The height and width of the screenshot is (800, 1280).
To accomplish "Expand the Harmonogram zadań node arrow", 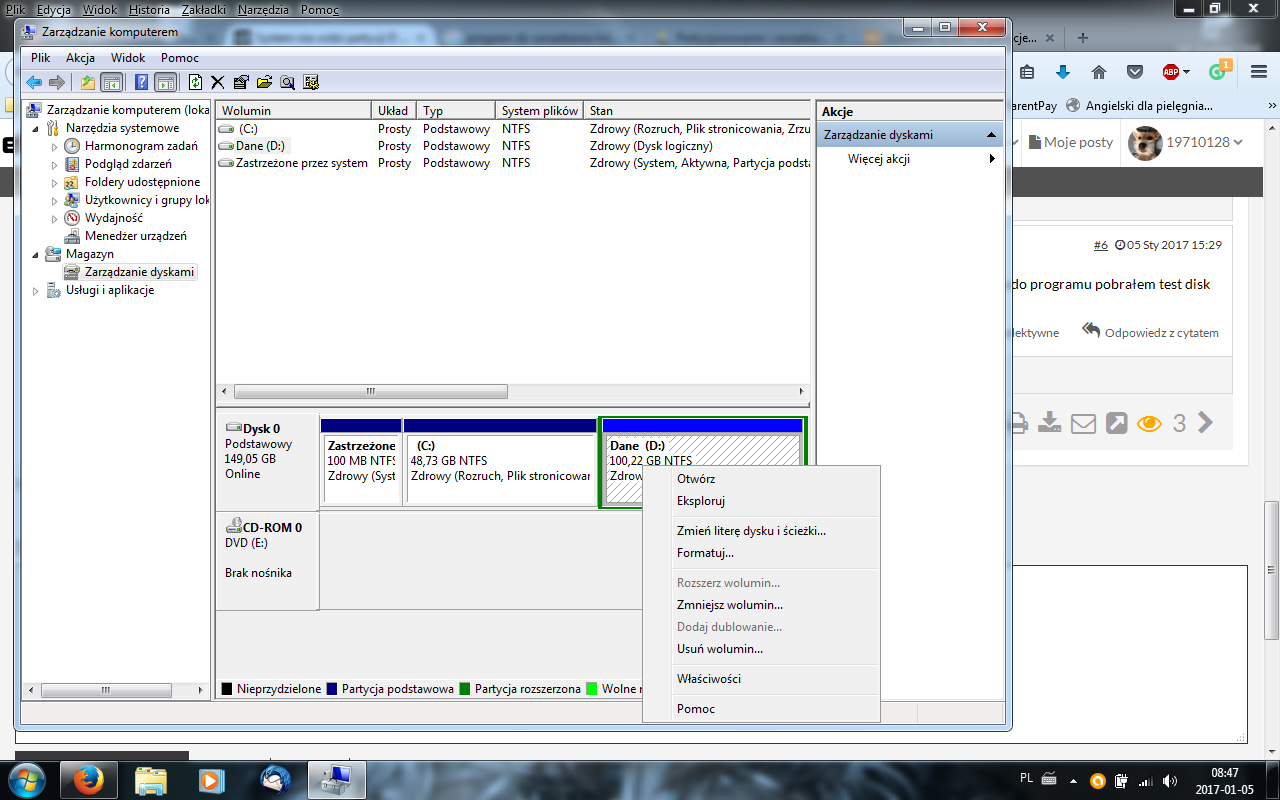I will [55, 146].
